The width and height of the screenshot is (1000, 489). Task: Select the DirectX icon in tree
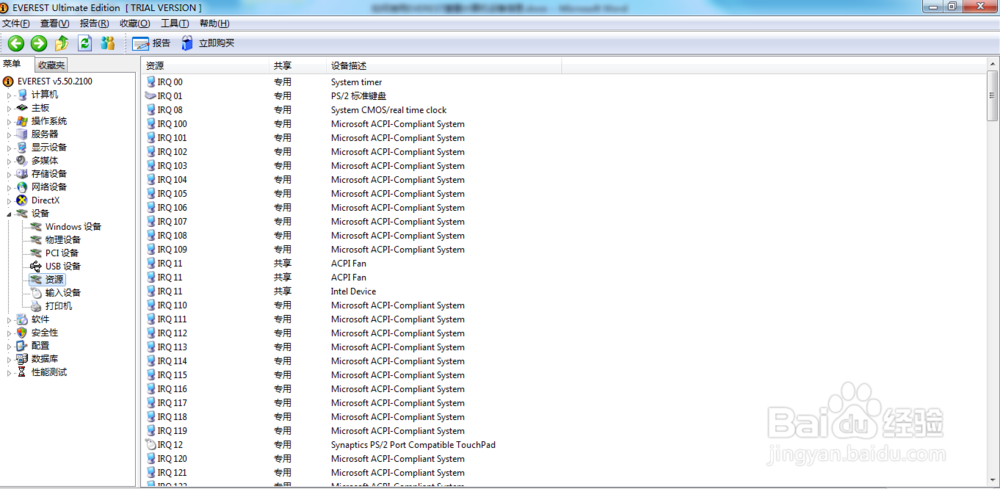[x=22, y=200]
